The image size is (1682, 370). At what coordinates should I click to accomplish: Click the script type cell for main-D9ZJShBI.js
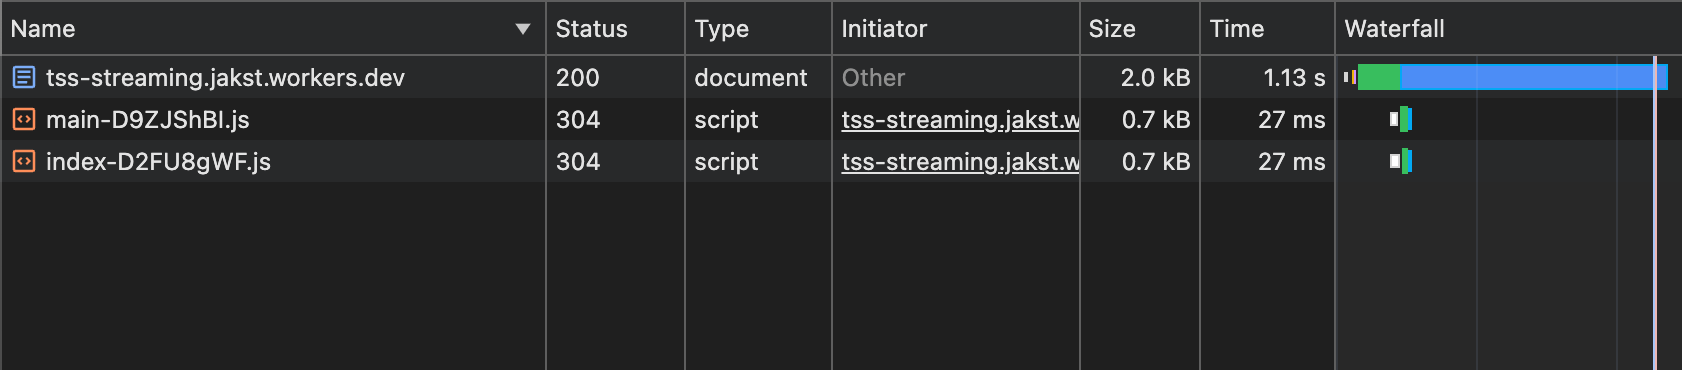[x=726, y=120]
